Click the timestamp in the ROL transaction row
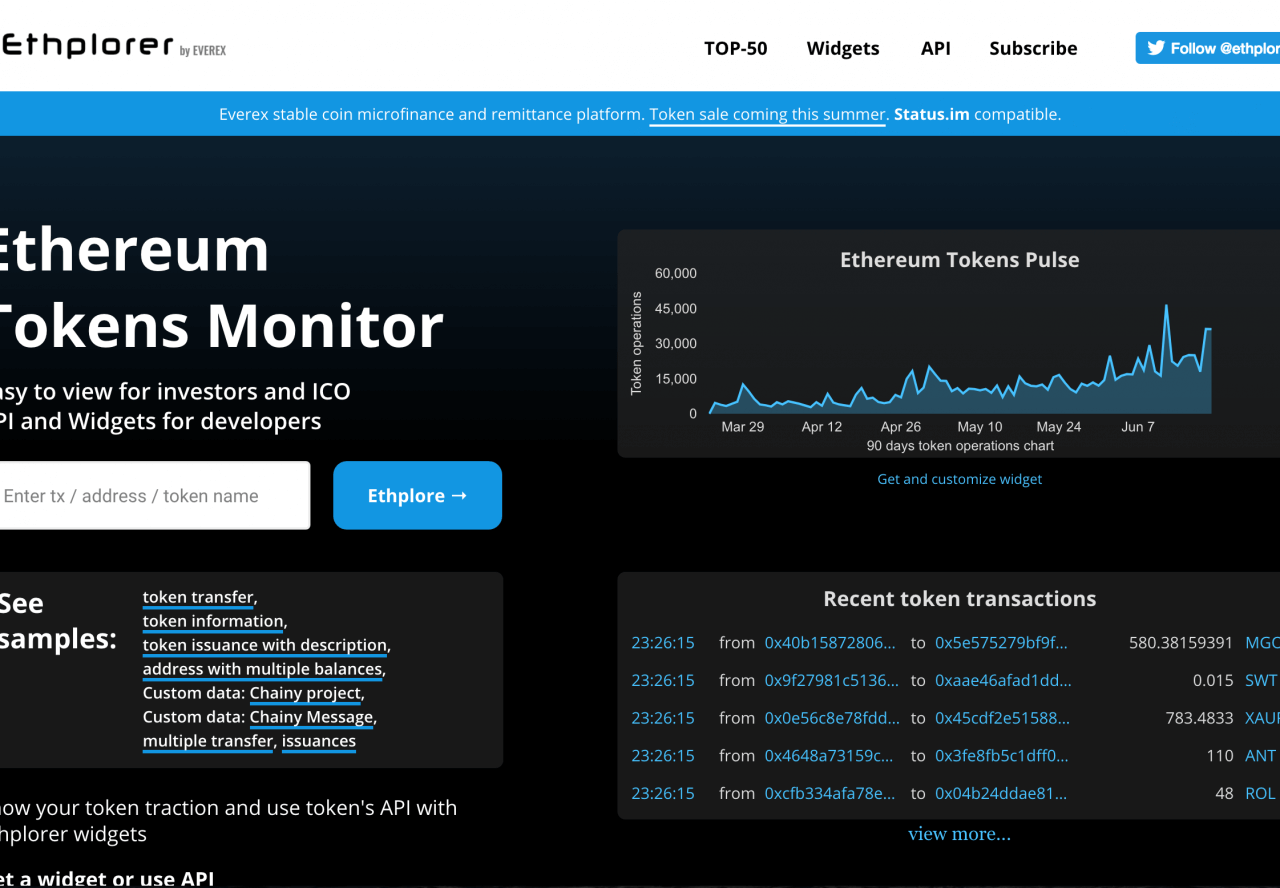The height and width of the screenshot is (888, 1280). [663, 793]
